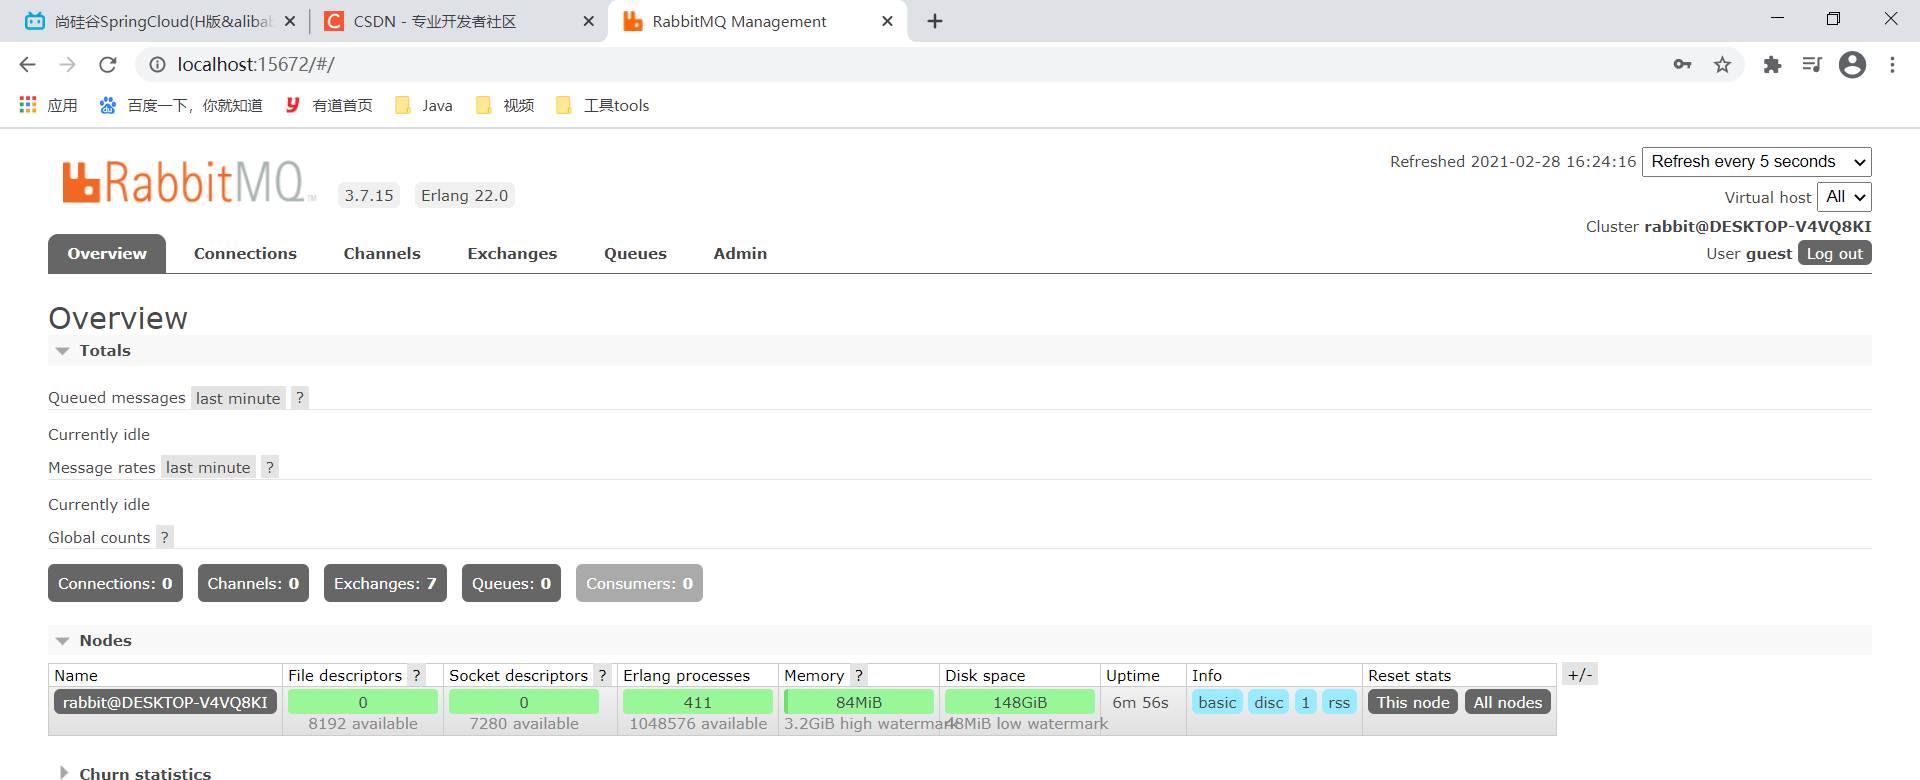Click the Socket descriptors help question mark
1920x780 pixels.
click(602, 676)
